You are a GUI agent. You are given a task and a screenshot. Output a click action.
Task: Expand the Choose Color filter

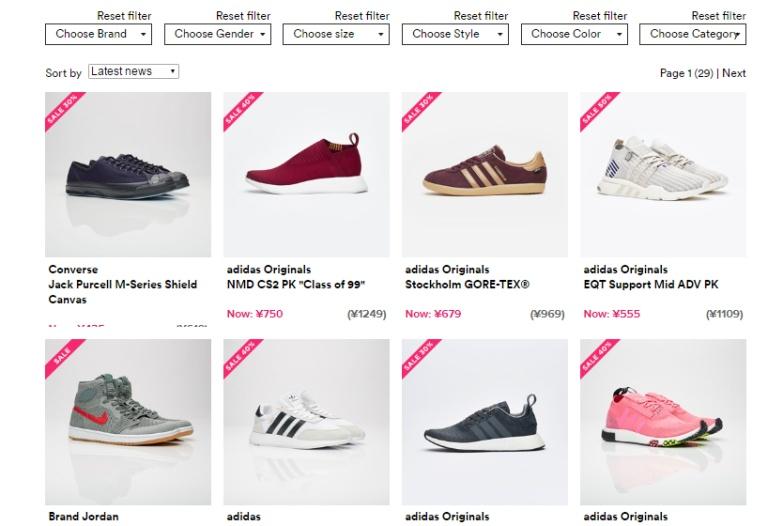[x=574, y=34]
